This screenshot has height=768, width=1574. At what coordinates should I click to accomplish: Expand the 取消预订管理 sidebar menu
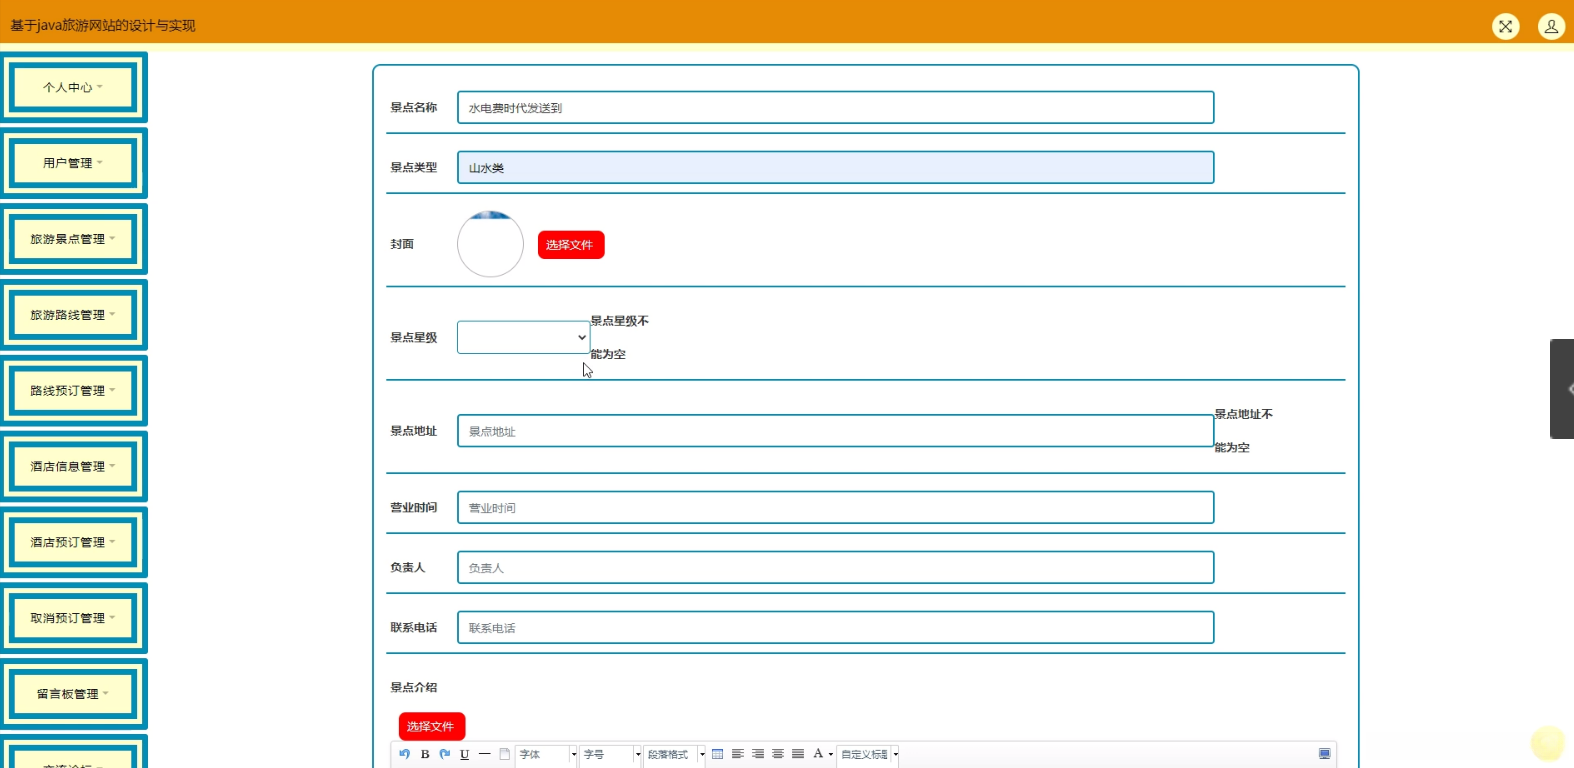(x=73, y=618)
